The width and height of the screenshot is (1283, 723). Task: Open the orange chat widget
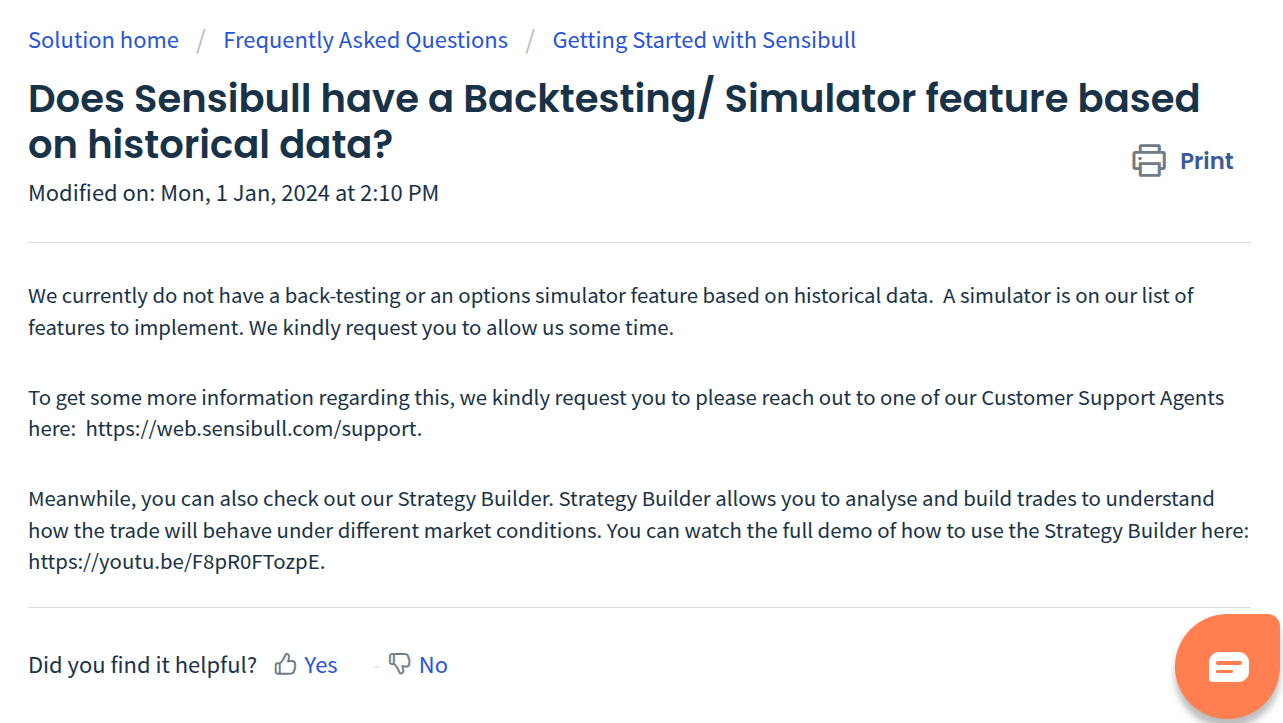point(1228,666)
